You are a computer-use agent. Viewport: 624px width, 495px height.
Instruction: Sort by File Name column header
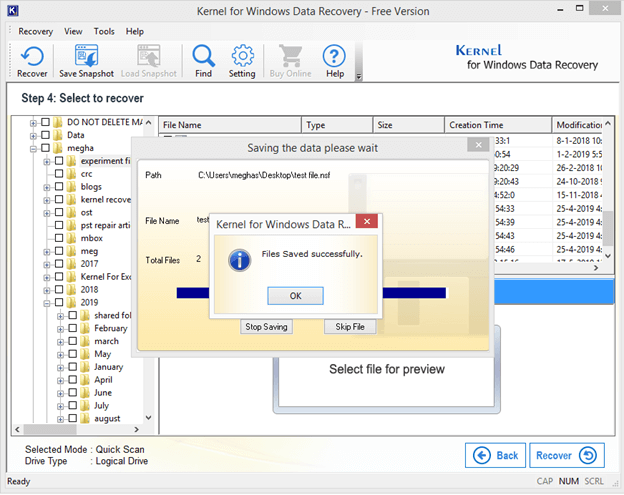(x=230, y=125)
